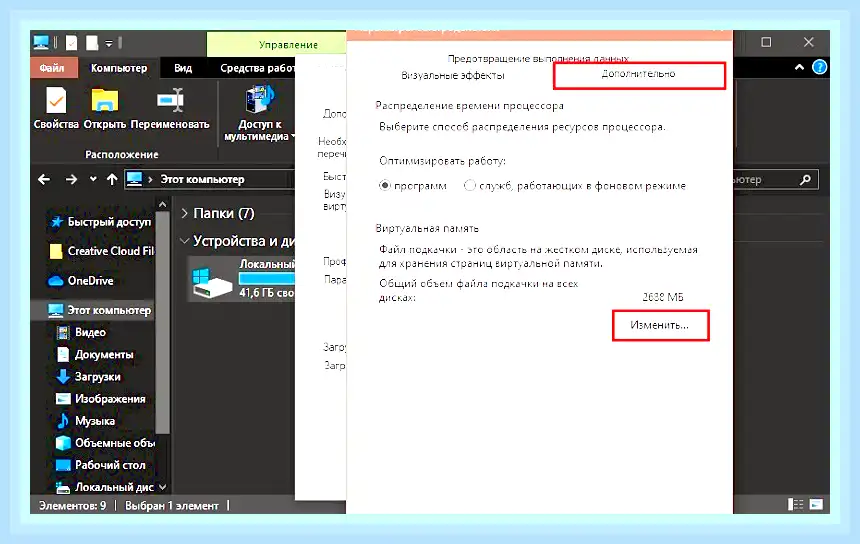860x544 pixels.
Task: Collapse the ribbon with the caret icon
Action: point(799,67)
